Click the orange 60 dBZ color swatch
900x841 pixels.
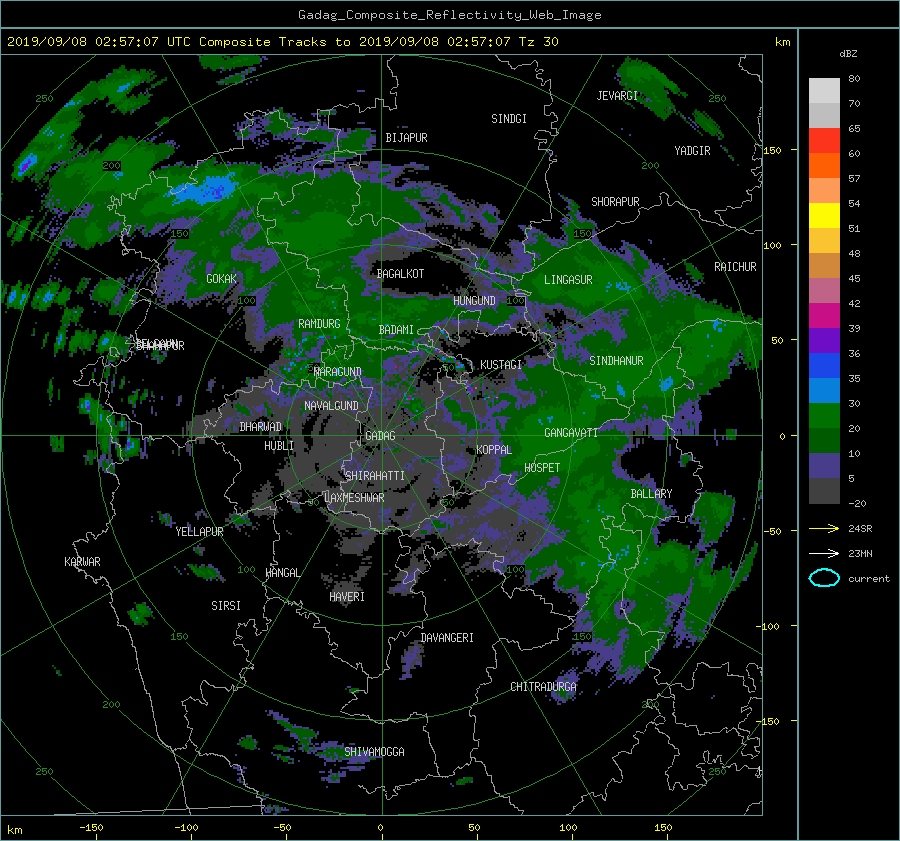pos(824,165)
